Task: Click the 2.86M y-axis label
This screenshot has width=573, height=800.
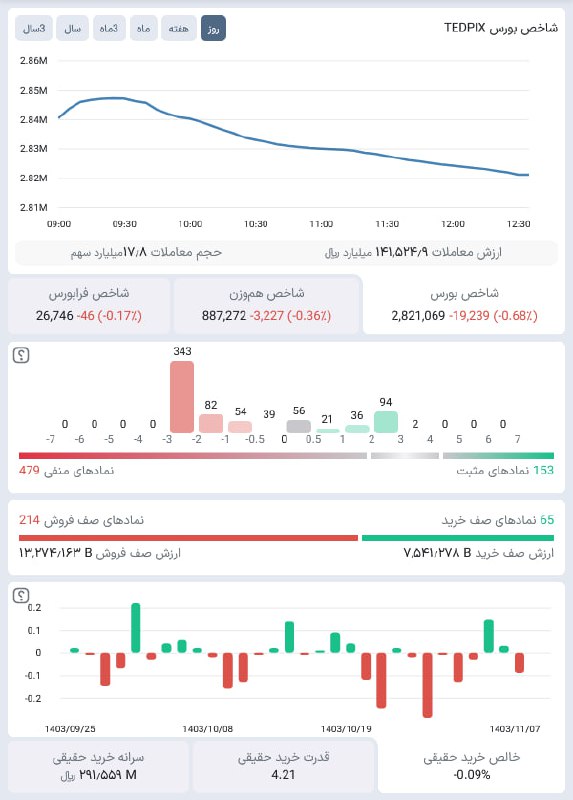Action: (x=34, y=61)
